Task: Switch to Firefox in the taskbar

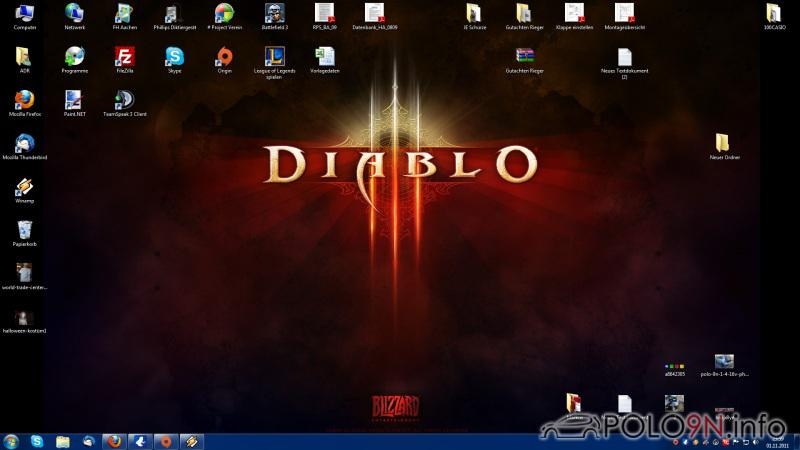Action: click(114, 441)
